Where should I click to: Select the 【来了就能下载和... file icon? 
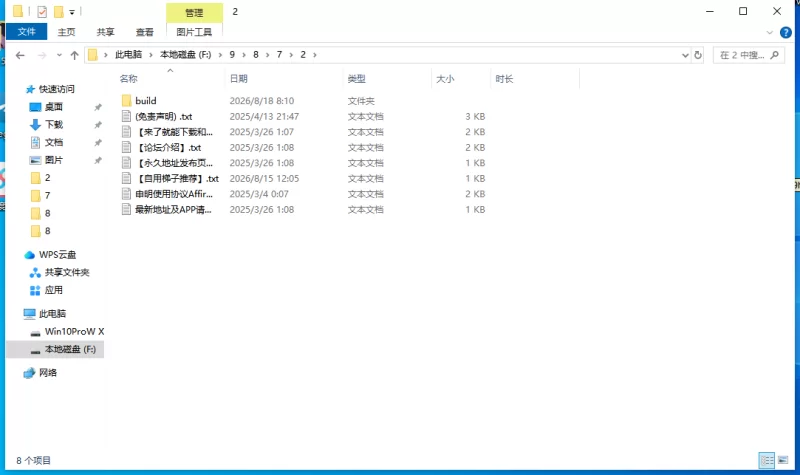127,132
